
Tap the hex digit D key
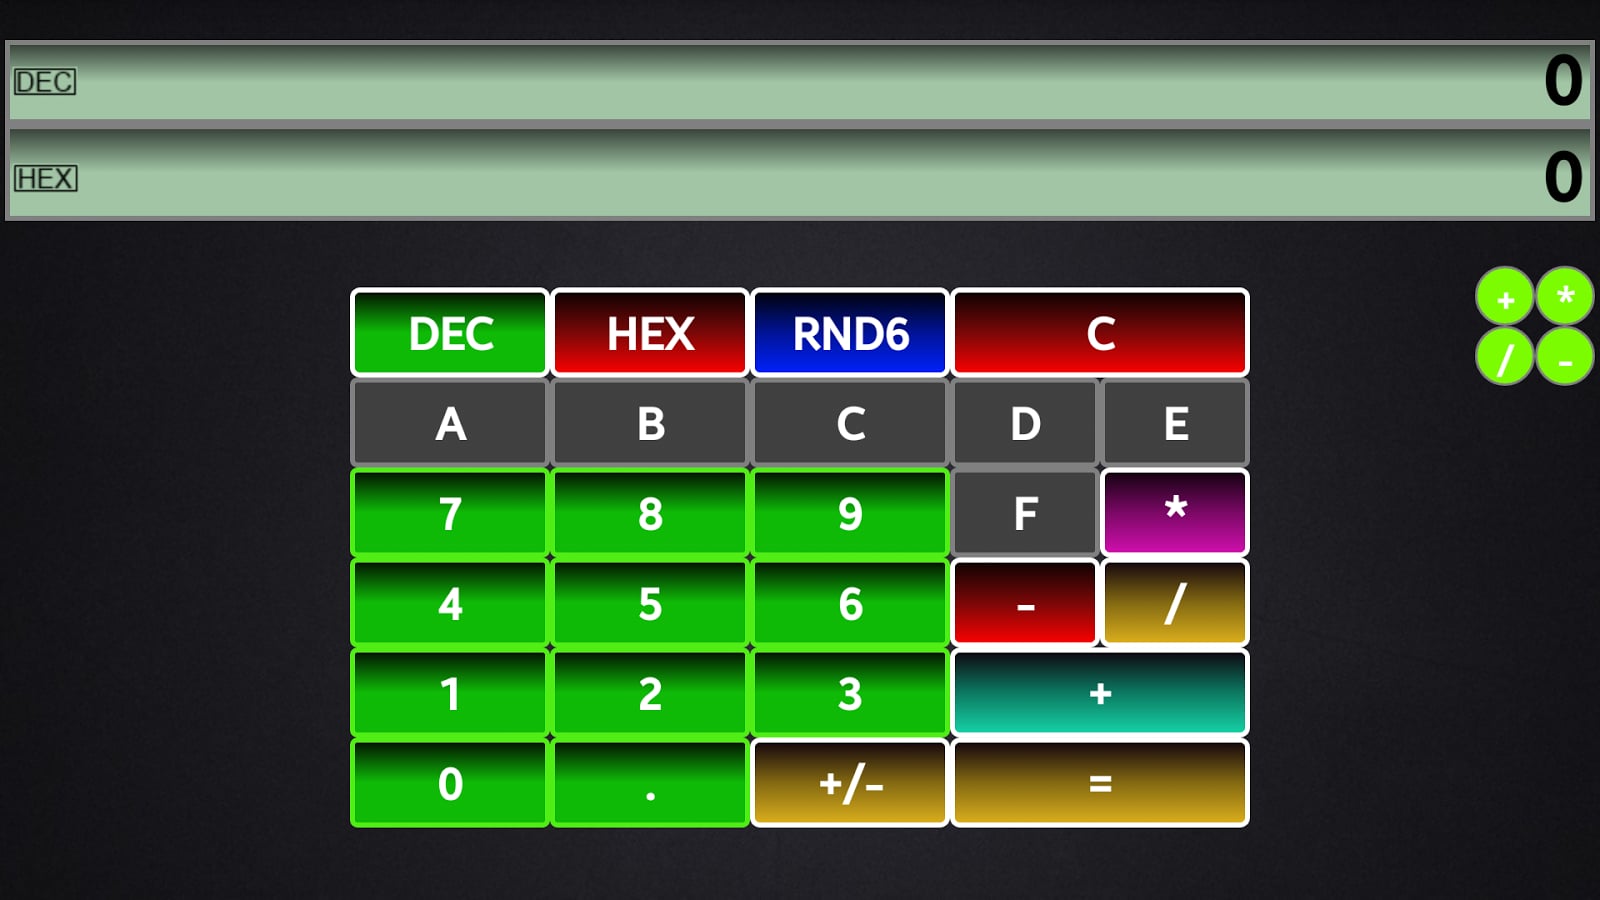pyautogui.click(x=1025, y=423)
